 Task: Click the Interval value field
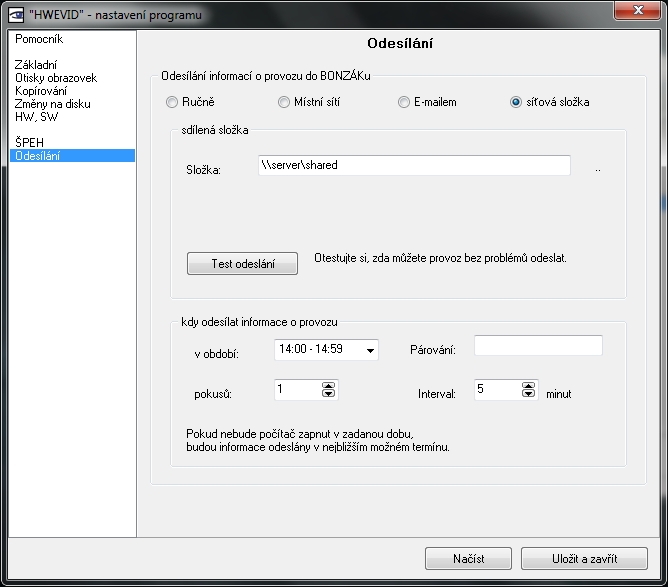498,390
